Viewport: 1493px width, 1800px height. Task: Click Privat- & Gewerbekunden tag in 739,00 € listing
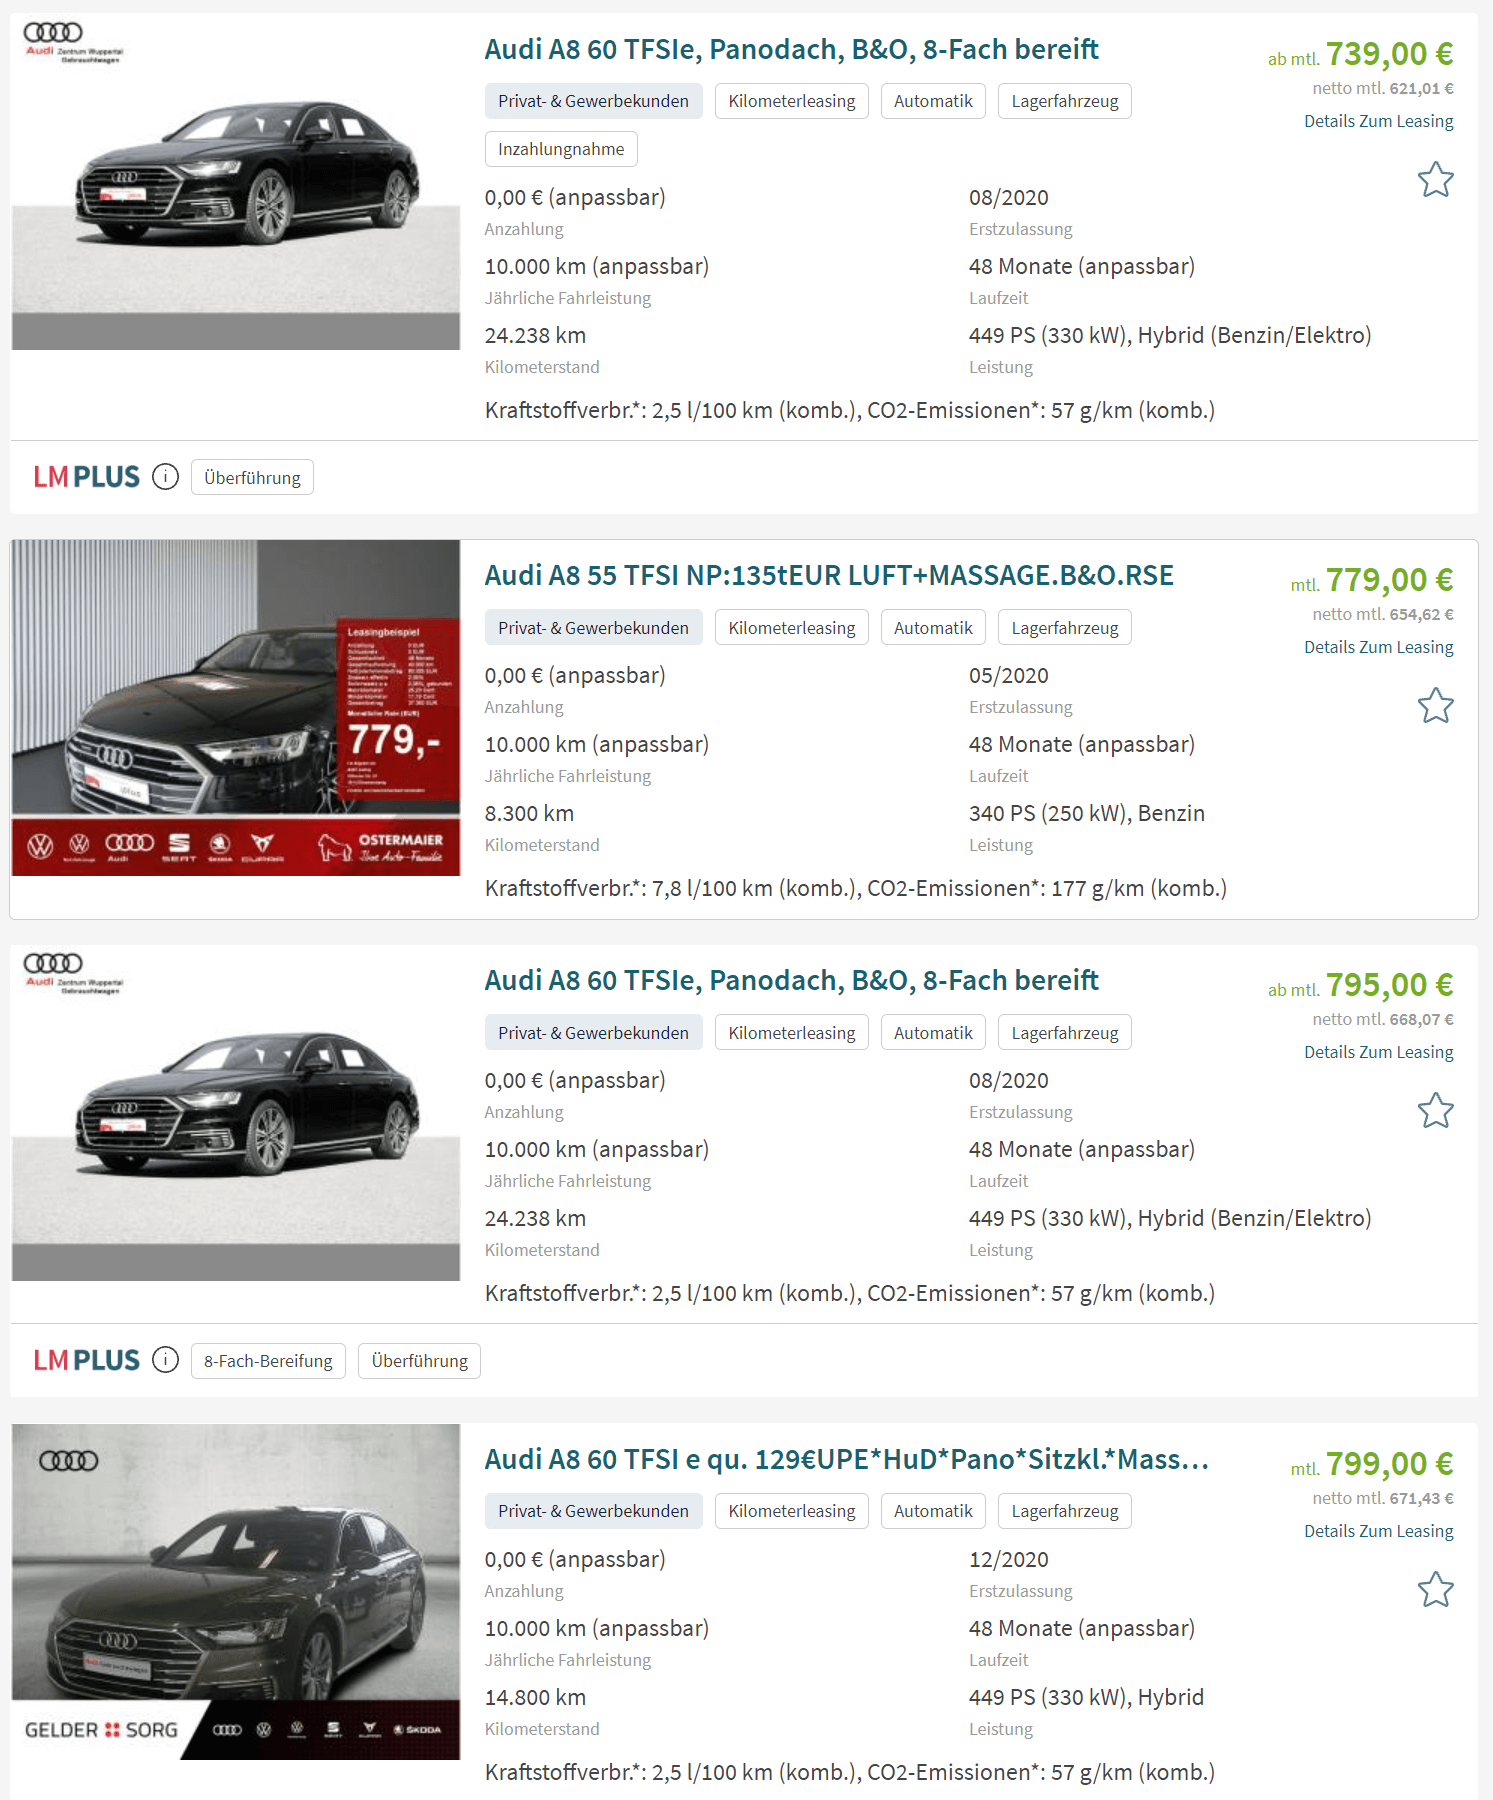click(x=593, y=101)
